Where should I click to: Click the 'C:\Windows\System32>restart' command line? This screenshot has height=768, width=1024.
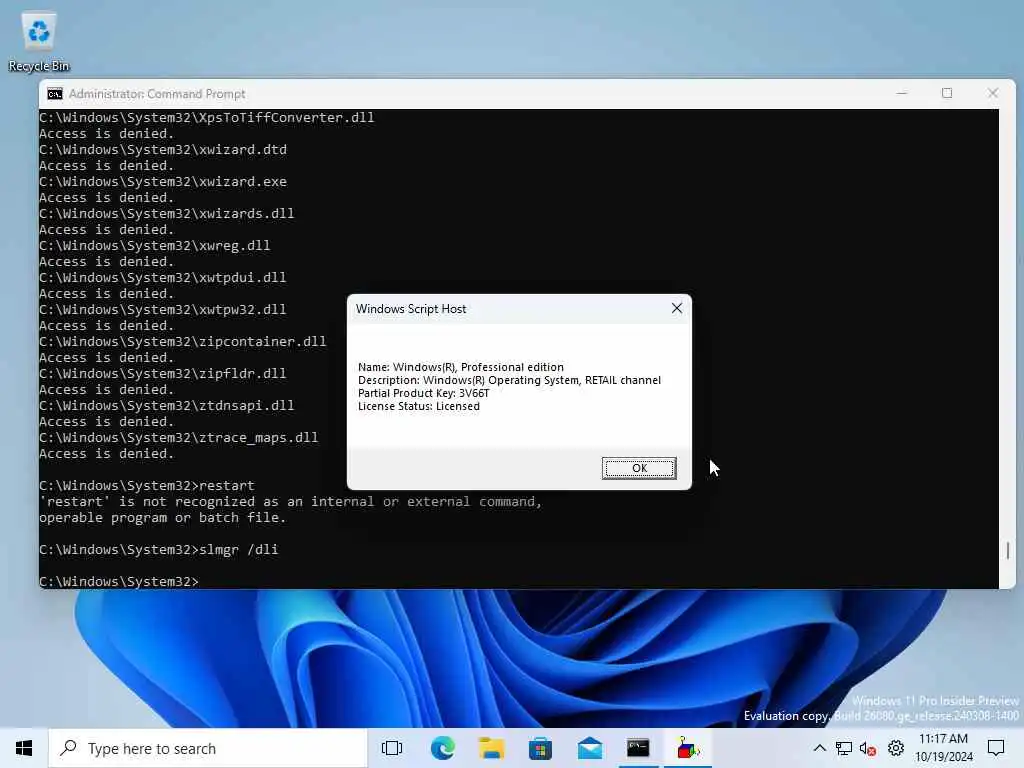pyautogui.click(x=147, y=486)
